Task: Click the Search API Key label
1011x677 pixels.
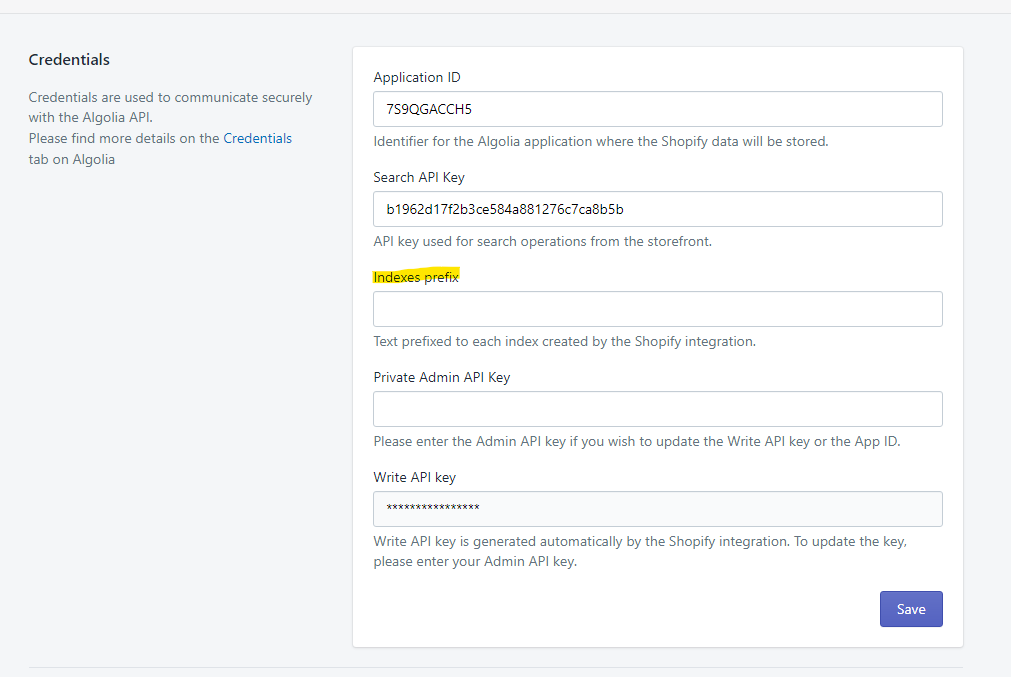Action: pyautogui.click(x=418, y=177)
